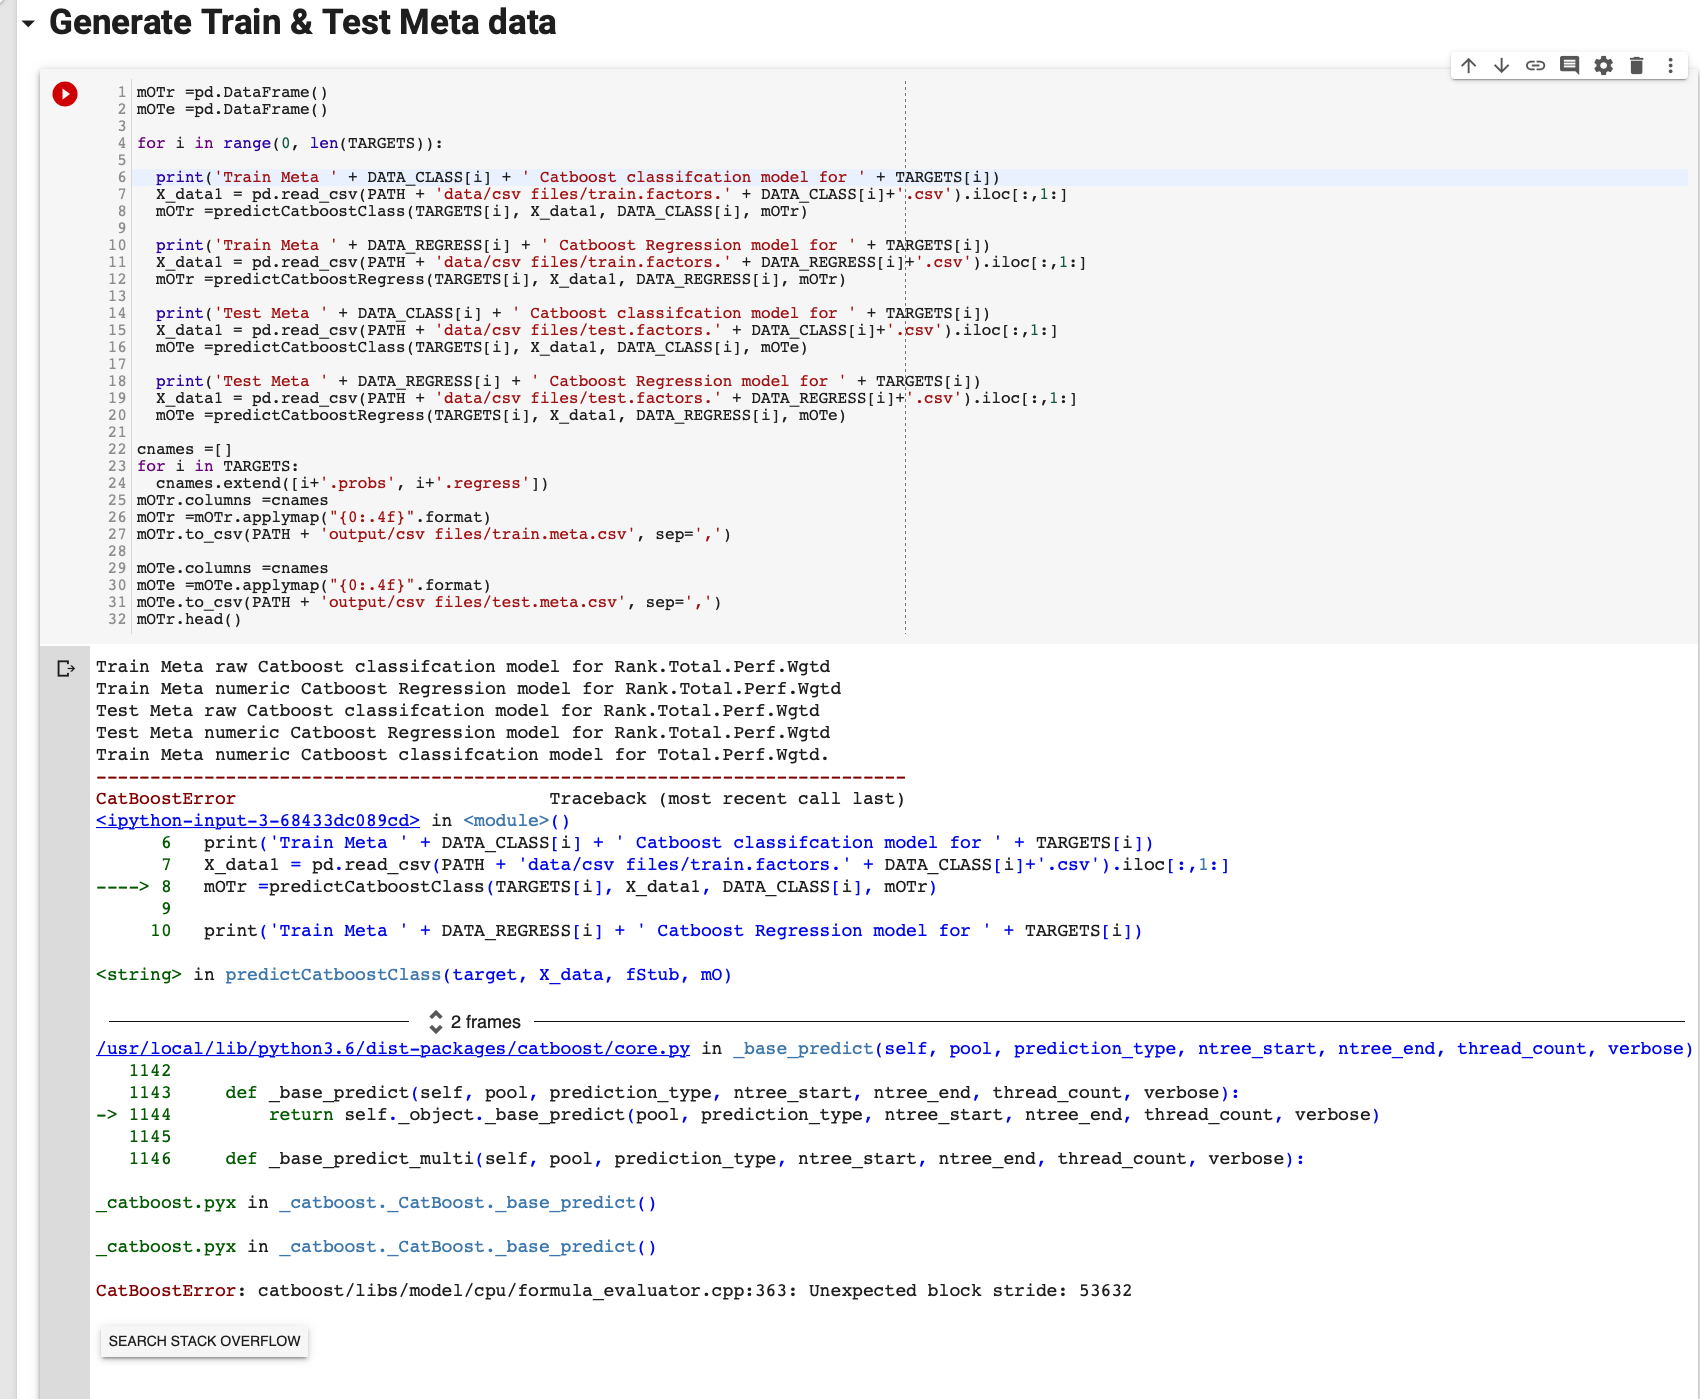
Task: Click Search Stack Overflow button
Action: pos(204,1341)
